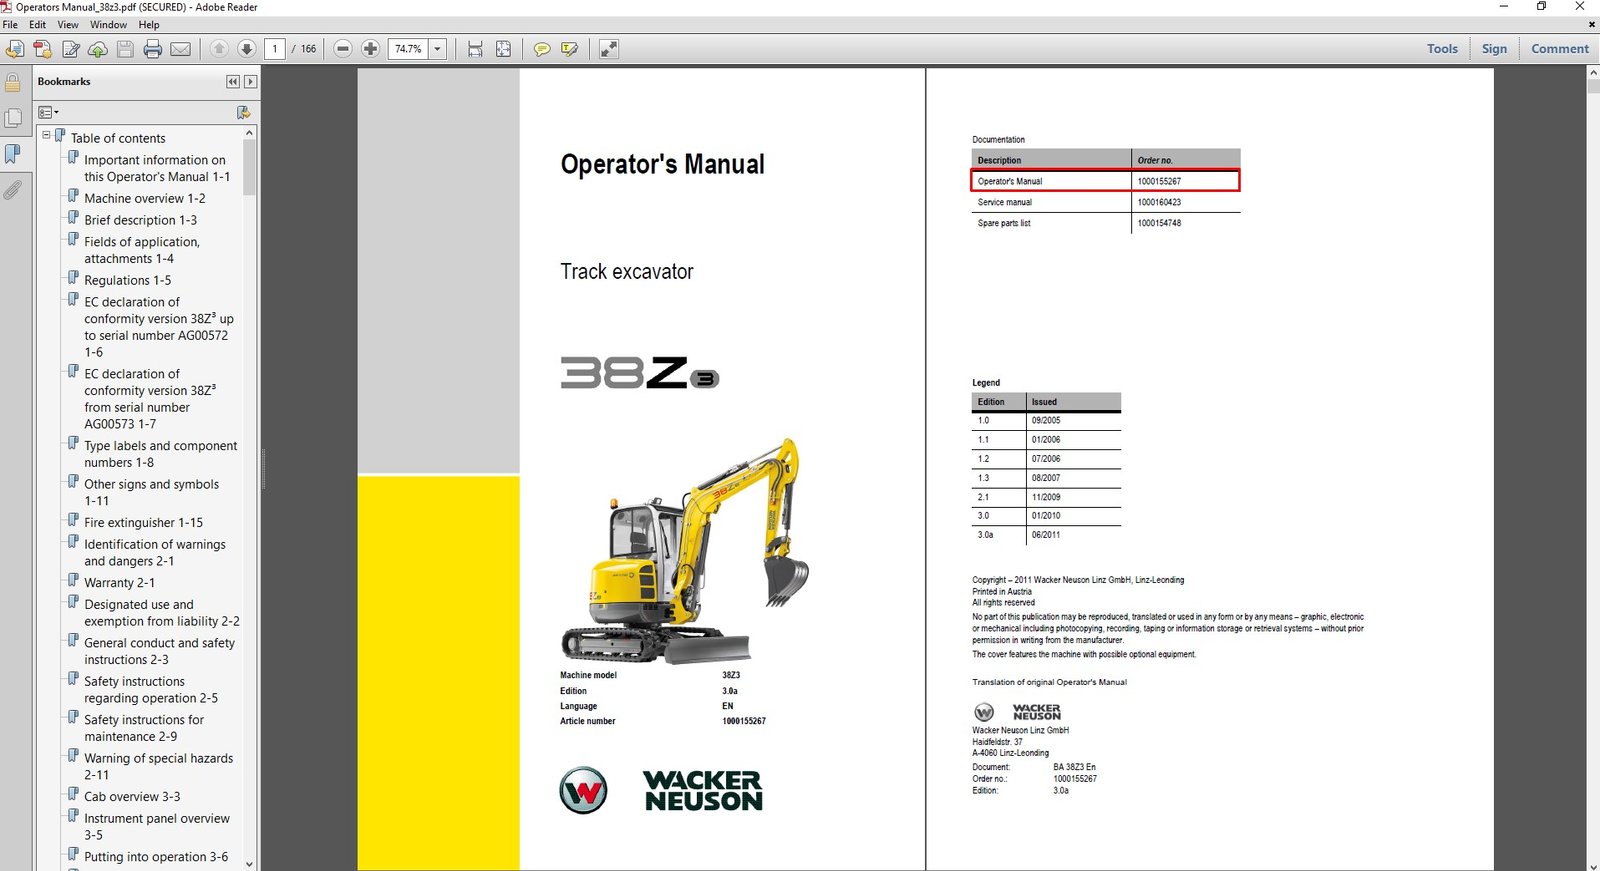Open the zoom percentage dropdown

pos(437,49)
